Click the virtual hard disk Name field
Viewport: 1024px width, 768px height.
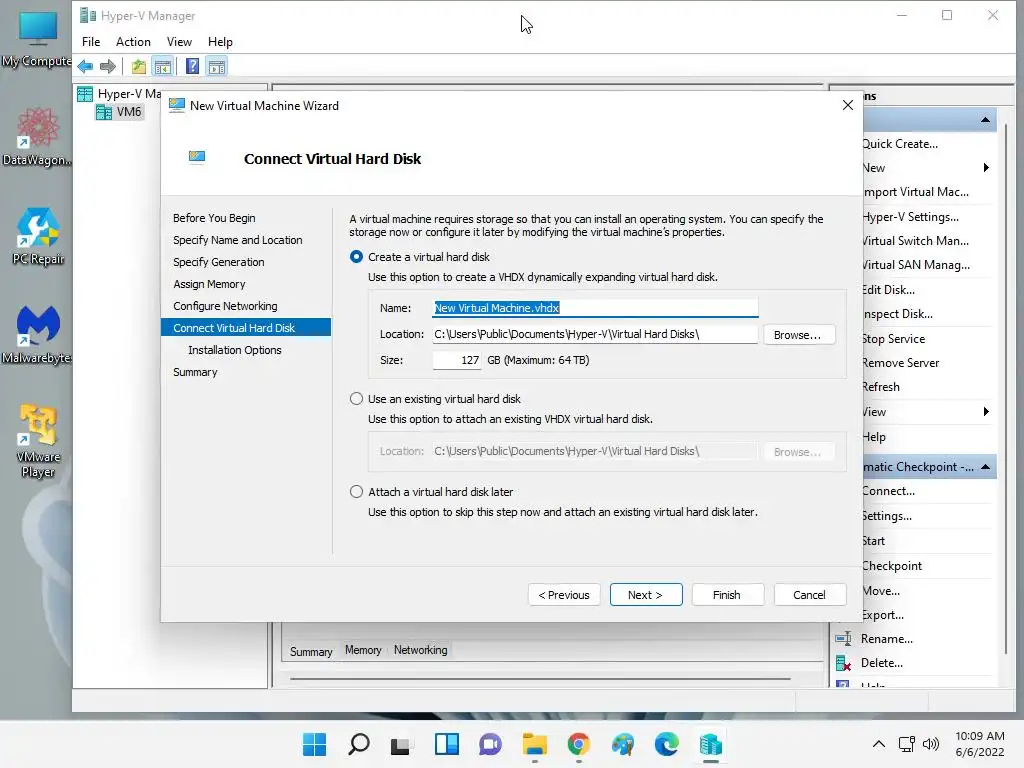[595, 308]
